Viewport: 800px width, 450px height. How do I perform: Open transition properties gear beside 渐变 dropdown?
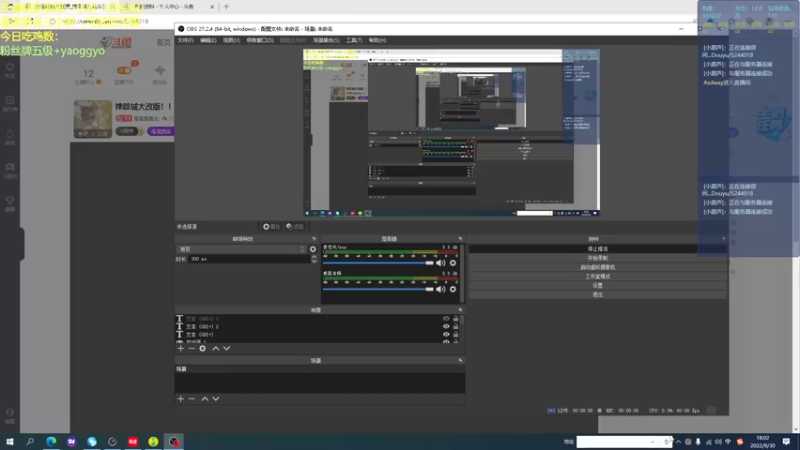313,249
